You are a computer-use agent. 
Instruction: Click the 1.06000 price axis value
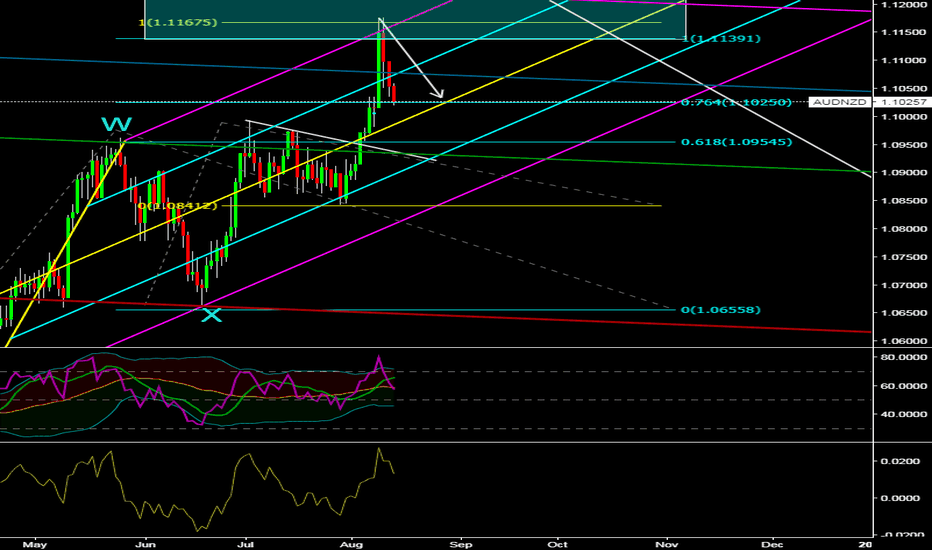click(x=904, y=341)
